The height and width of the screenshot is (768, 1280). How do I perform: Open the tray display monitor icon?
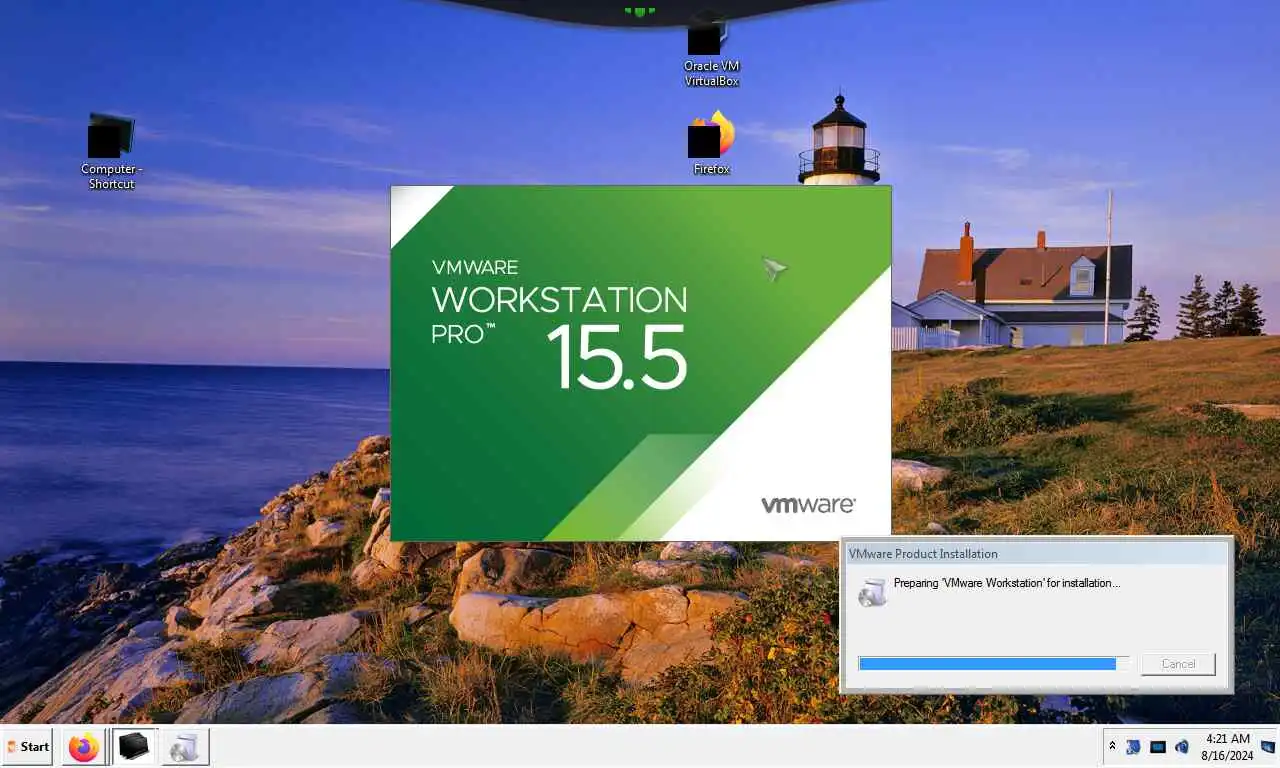pos(1158,747)
